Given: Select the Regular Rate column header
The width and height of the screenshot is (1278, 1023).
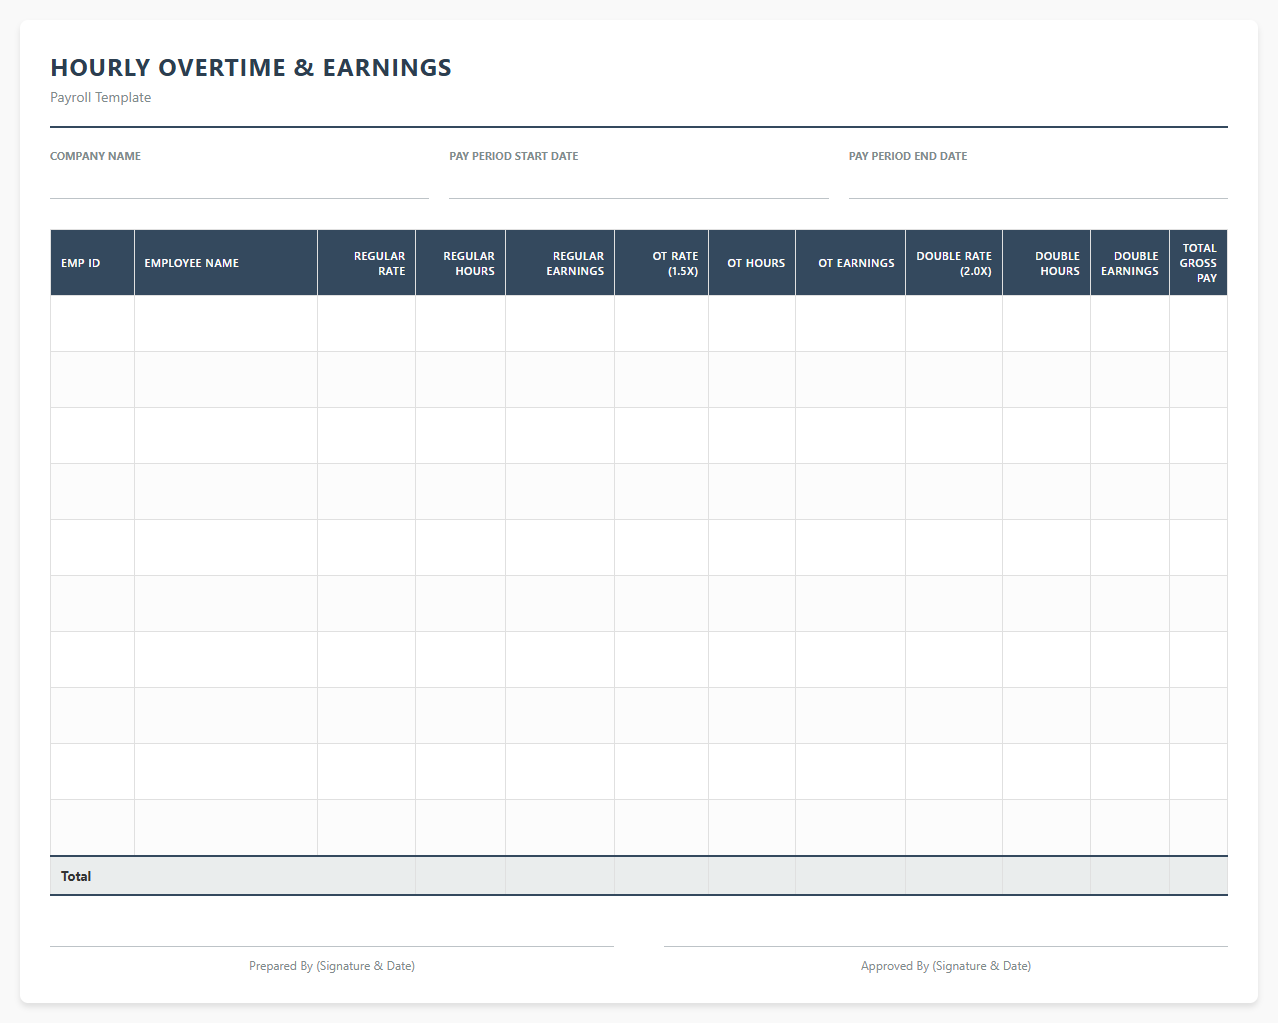Looking at the screenshot, I should (367, 263).
